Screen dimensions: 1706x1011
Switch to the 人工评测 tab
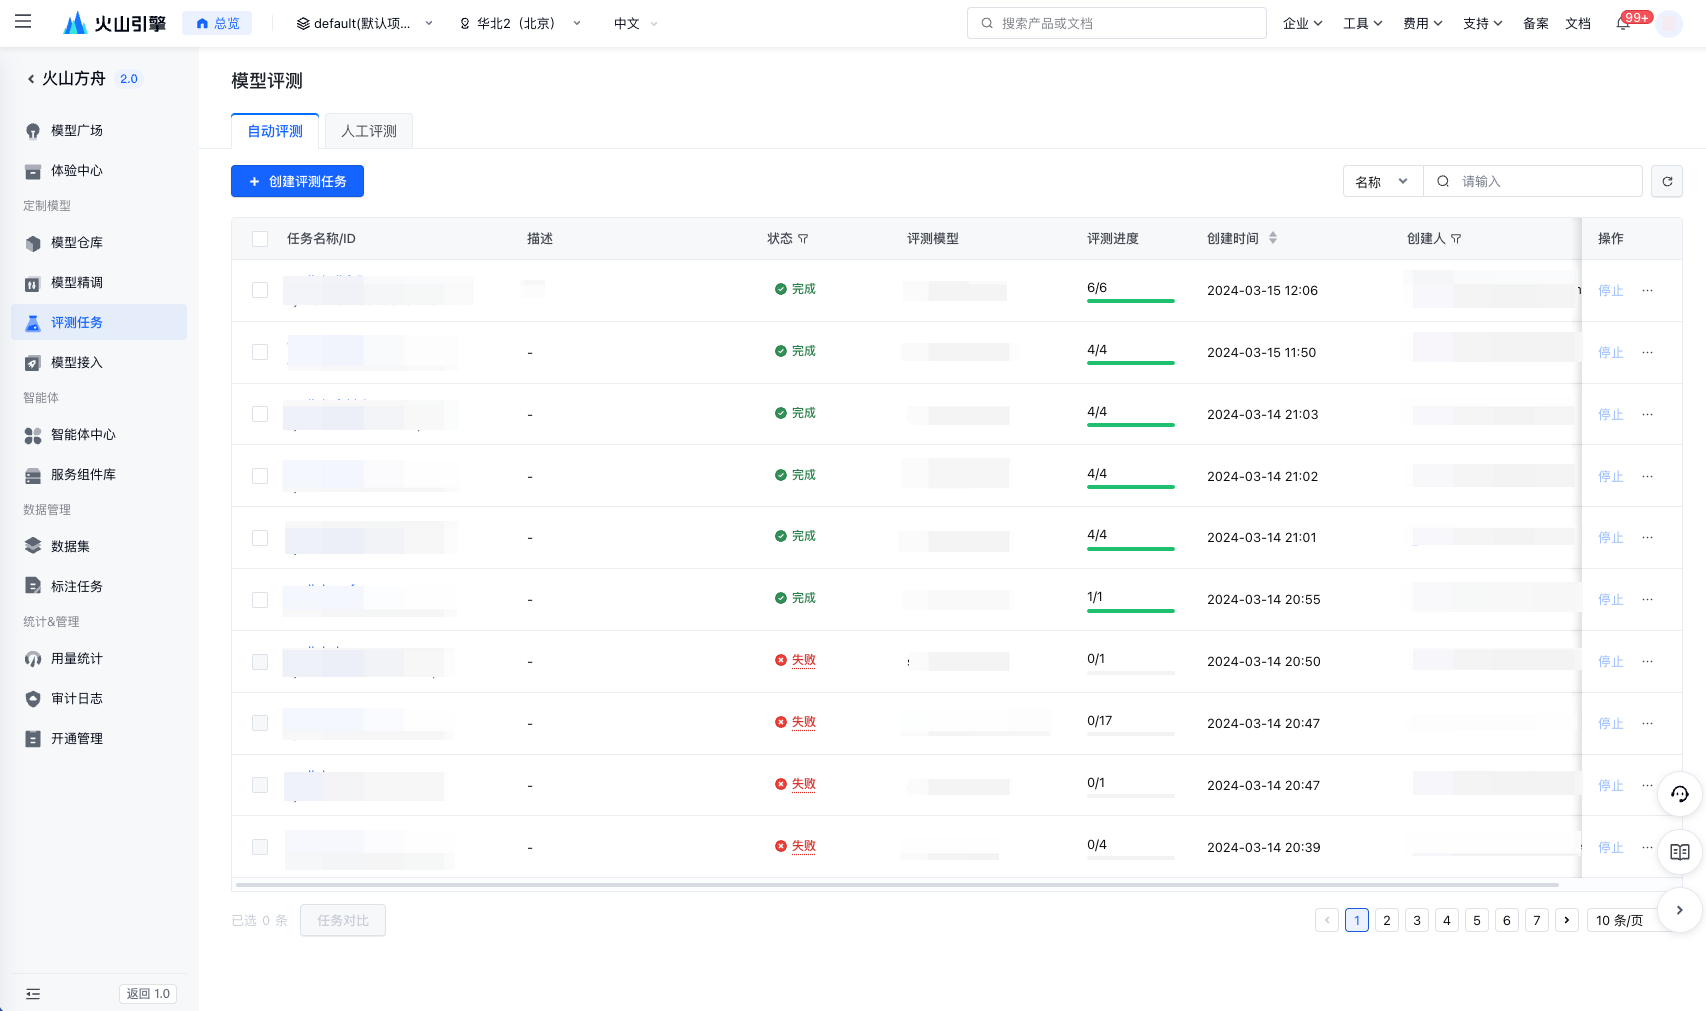click(369, 131)
